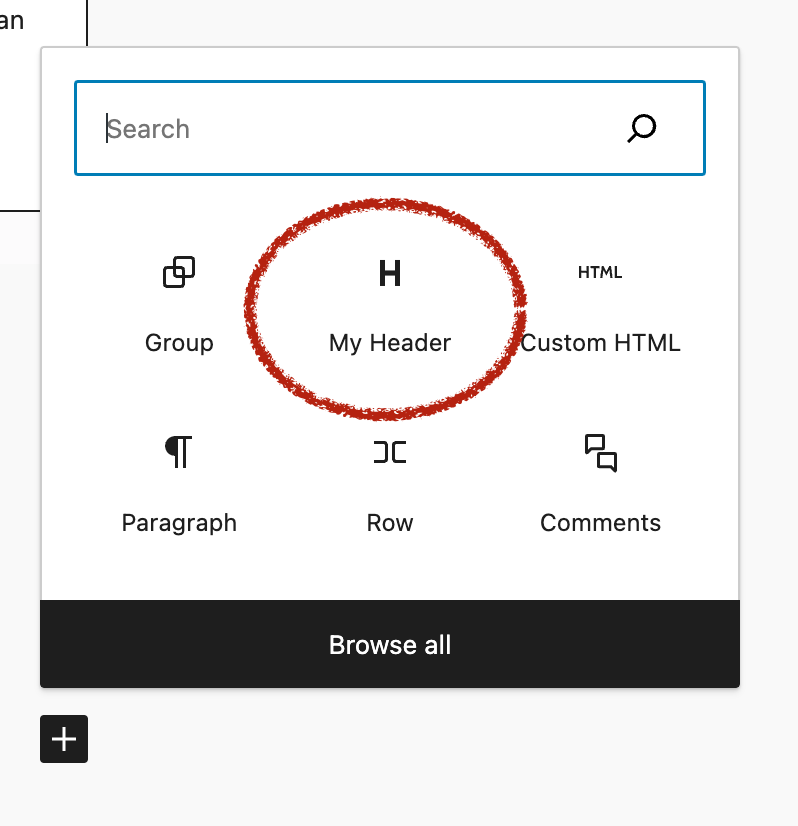The image size is (798, 826).
Task: Click blank popover space below Paragraph label
Action: click(179, 570)
